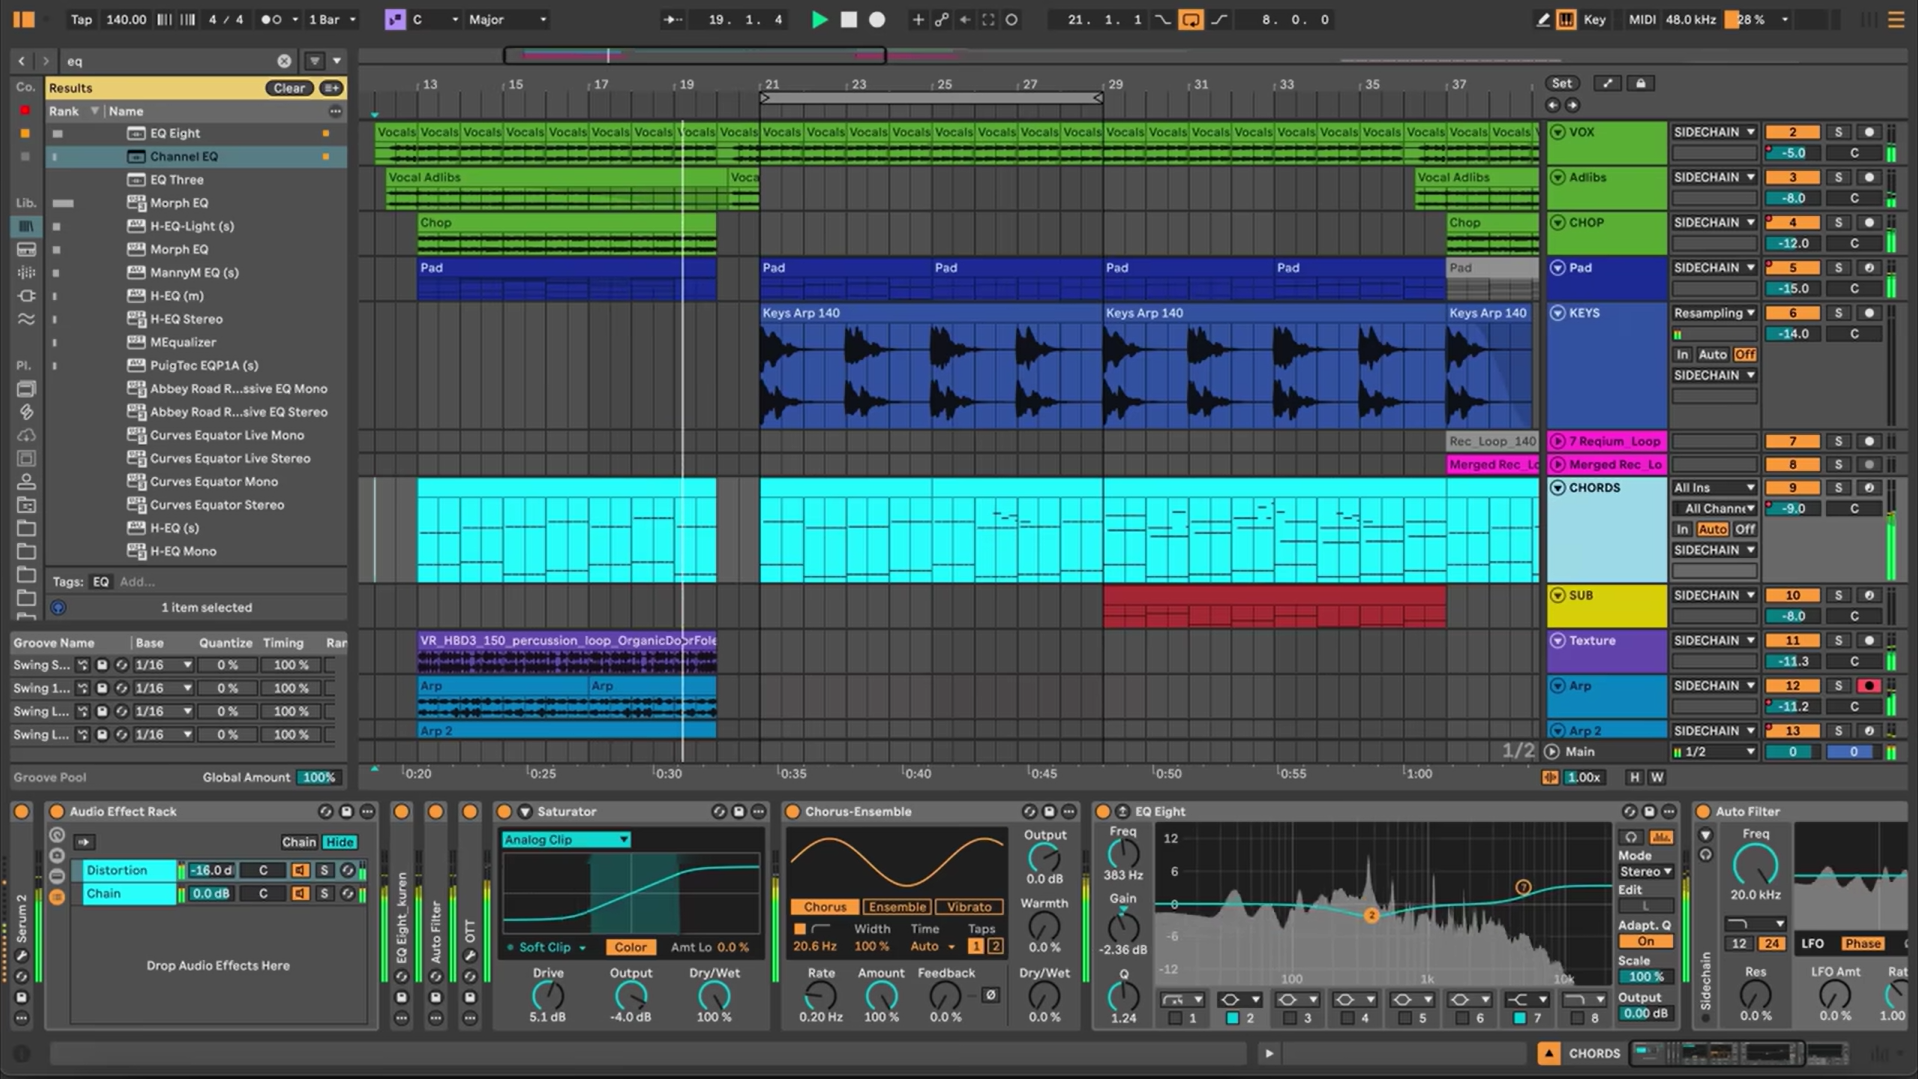This screenshot has width=1918, height=1079.
Task: Toggle the Capture MIDI bracket icon
Action: click(988, 19)
